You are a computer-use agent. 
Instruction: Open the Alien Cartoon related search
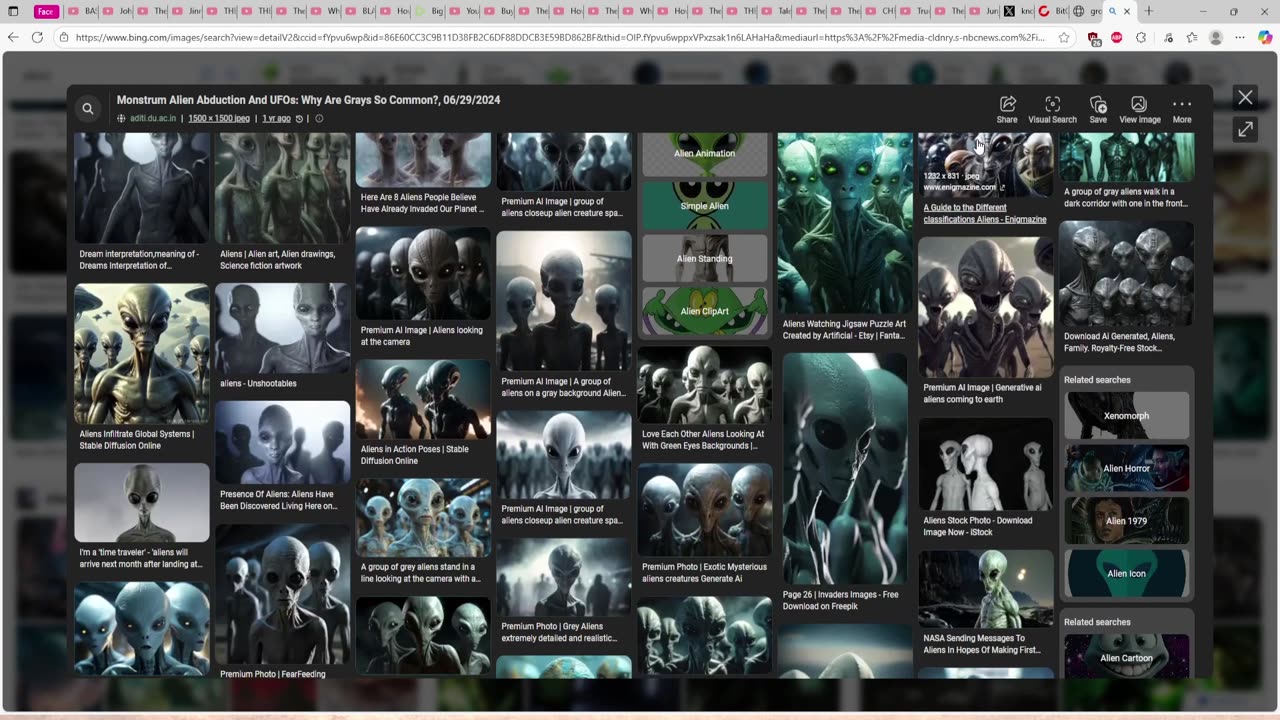(1127, 657)
